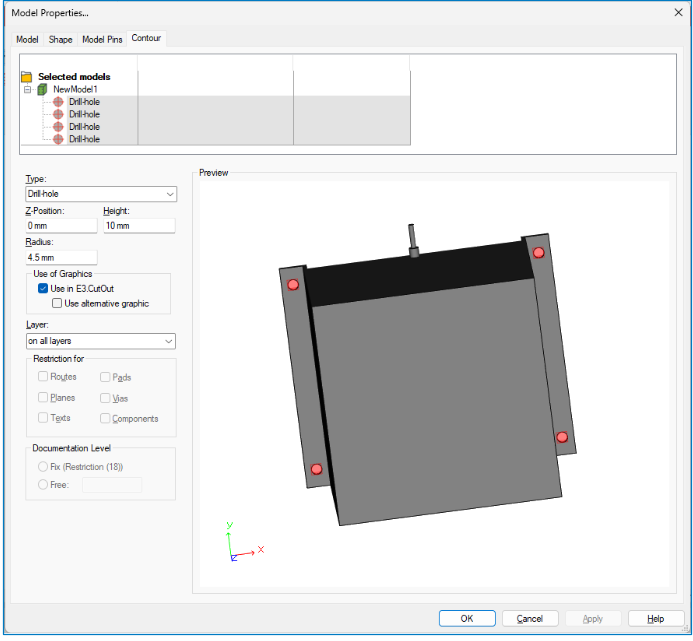Click the fourth Drill-hole icon in the tree

pos(58,139)
